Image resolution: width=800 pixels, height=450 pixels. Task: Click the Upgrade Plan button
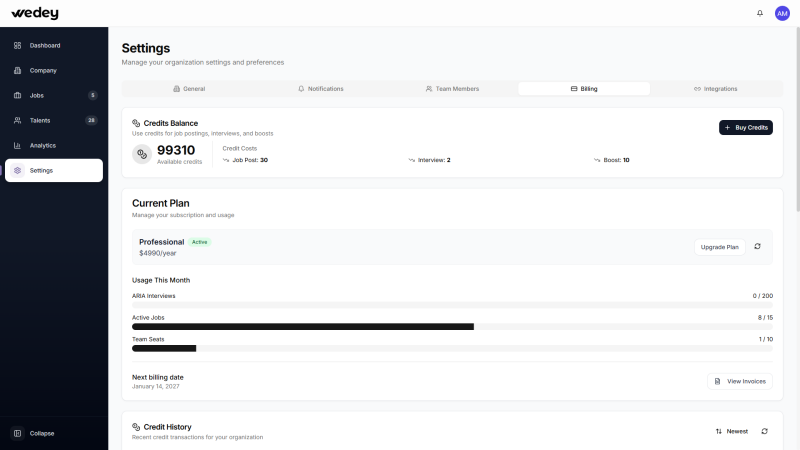(x=719, y=246)
